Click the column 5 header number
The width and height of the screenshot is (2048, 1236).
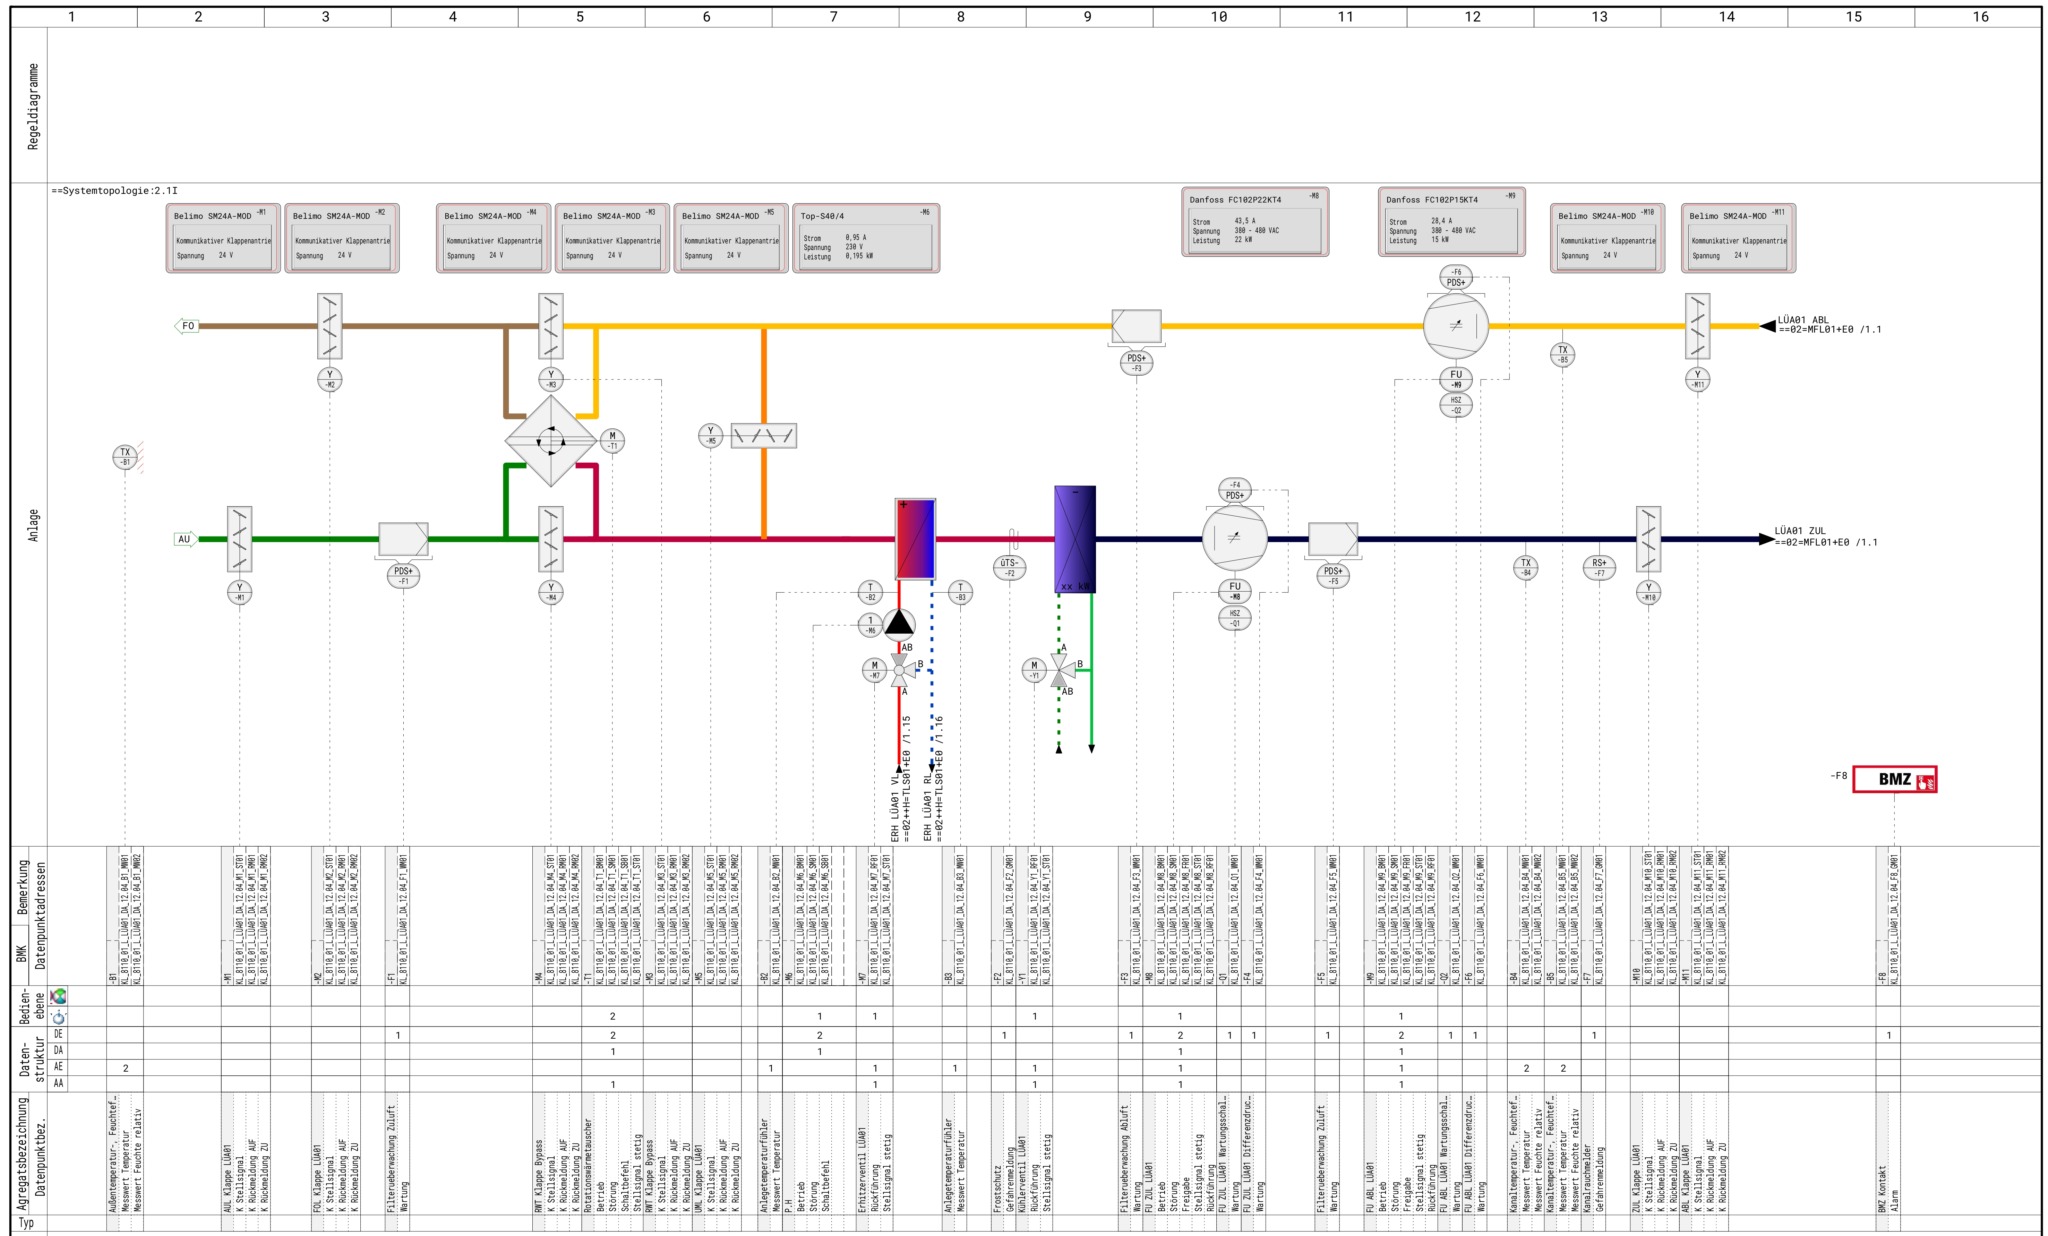pos(580,17)
